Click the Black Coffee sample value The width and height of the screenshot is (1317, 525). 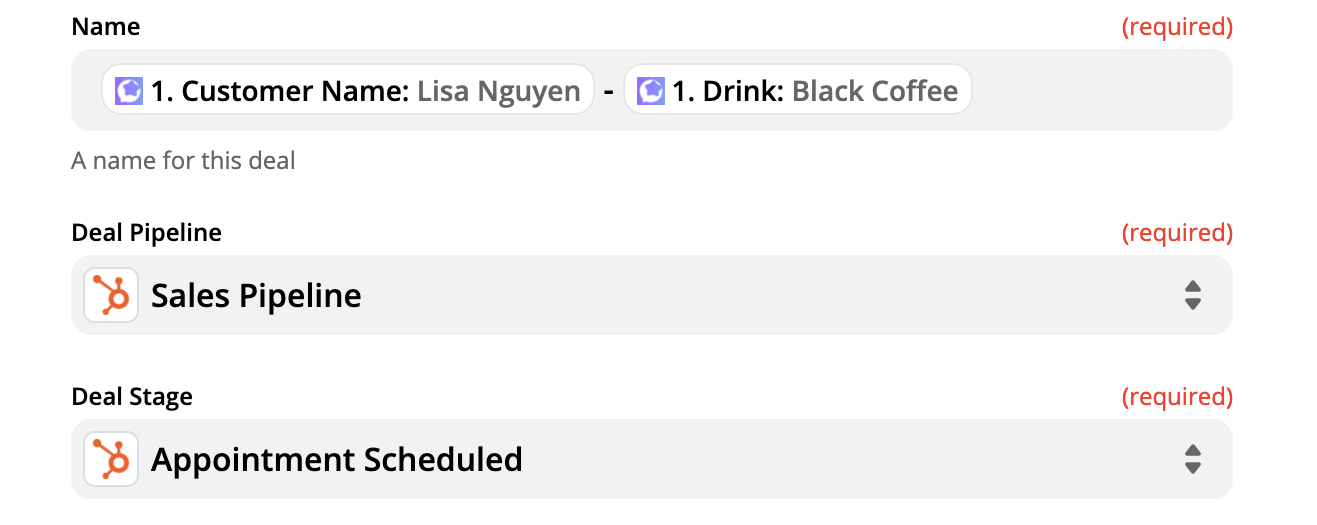pos(875,91)
